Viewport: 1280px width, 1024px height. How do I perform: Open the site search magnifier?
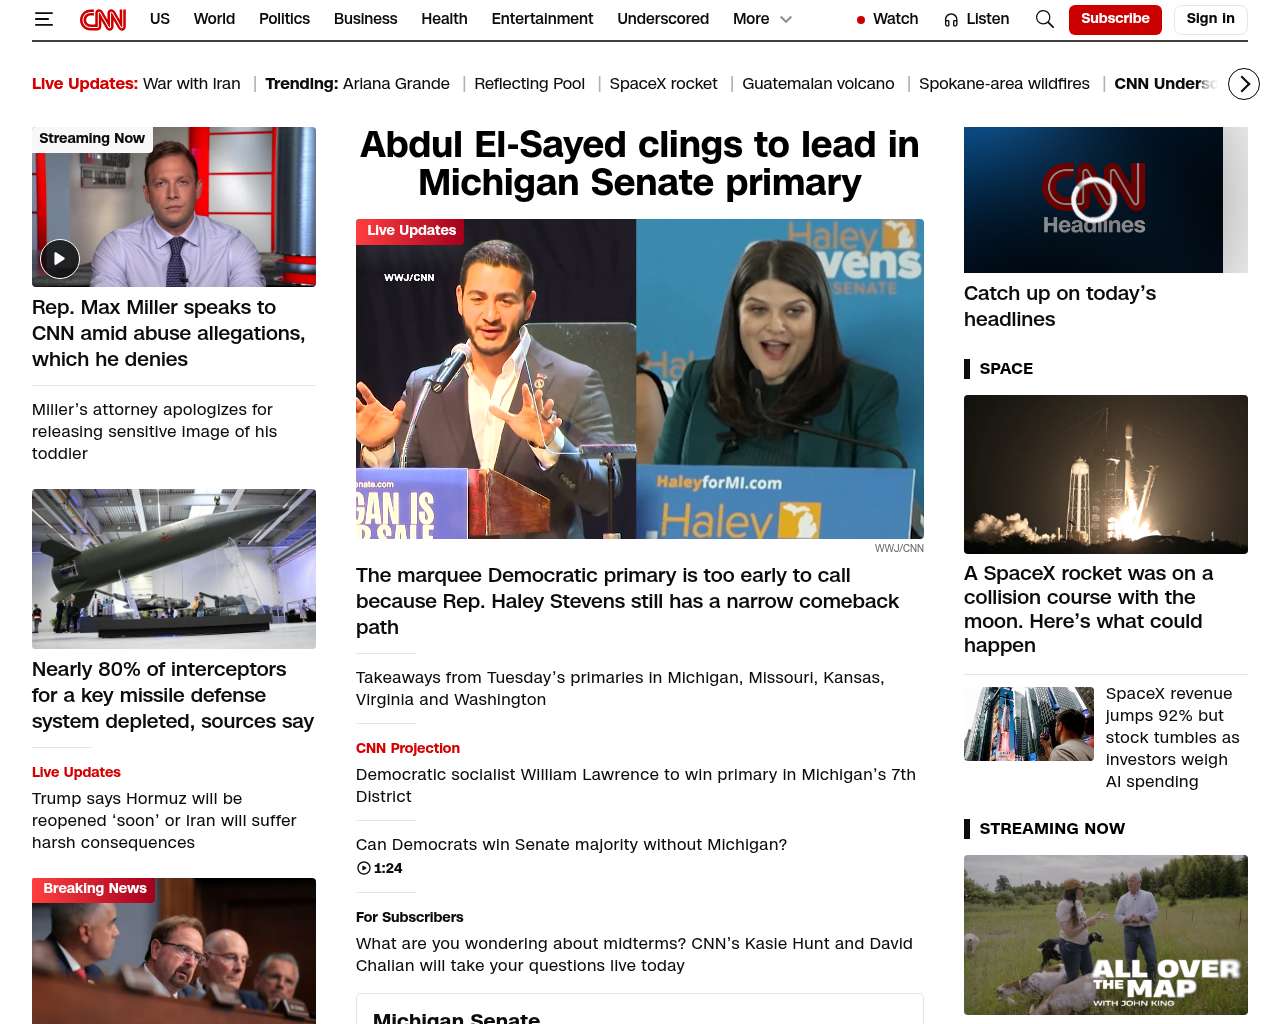(x=1045, y=19)
